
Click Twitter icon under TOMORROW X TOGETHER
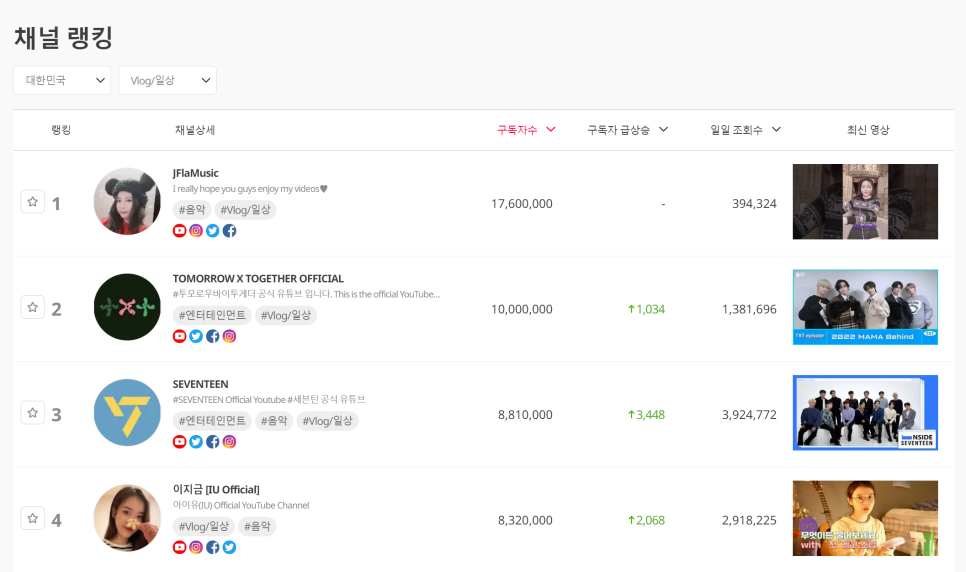(196, 337)
